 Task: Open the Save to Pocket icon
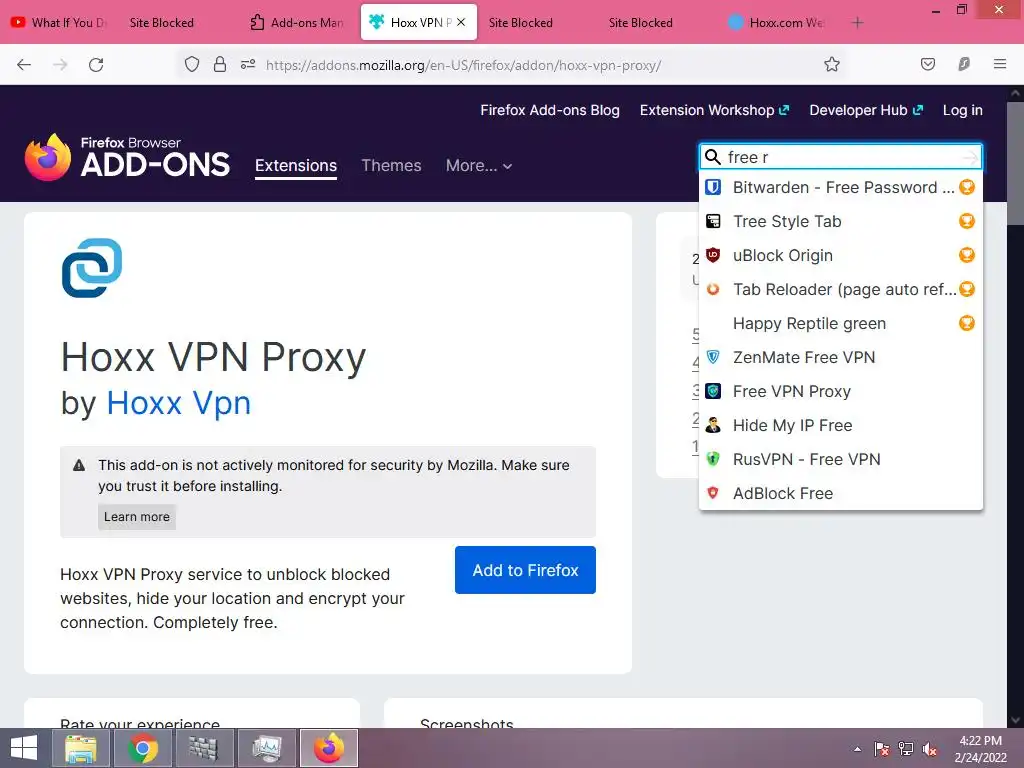(927, 64)
